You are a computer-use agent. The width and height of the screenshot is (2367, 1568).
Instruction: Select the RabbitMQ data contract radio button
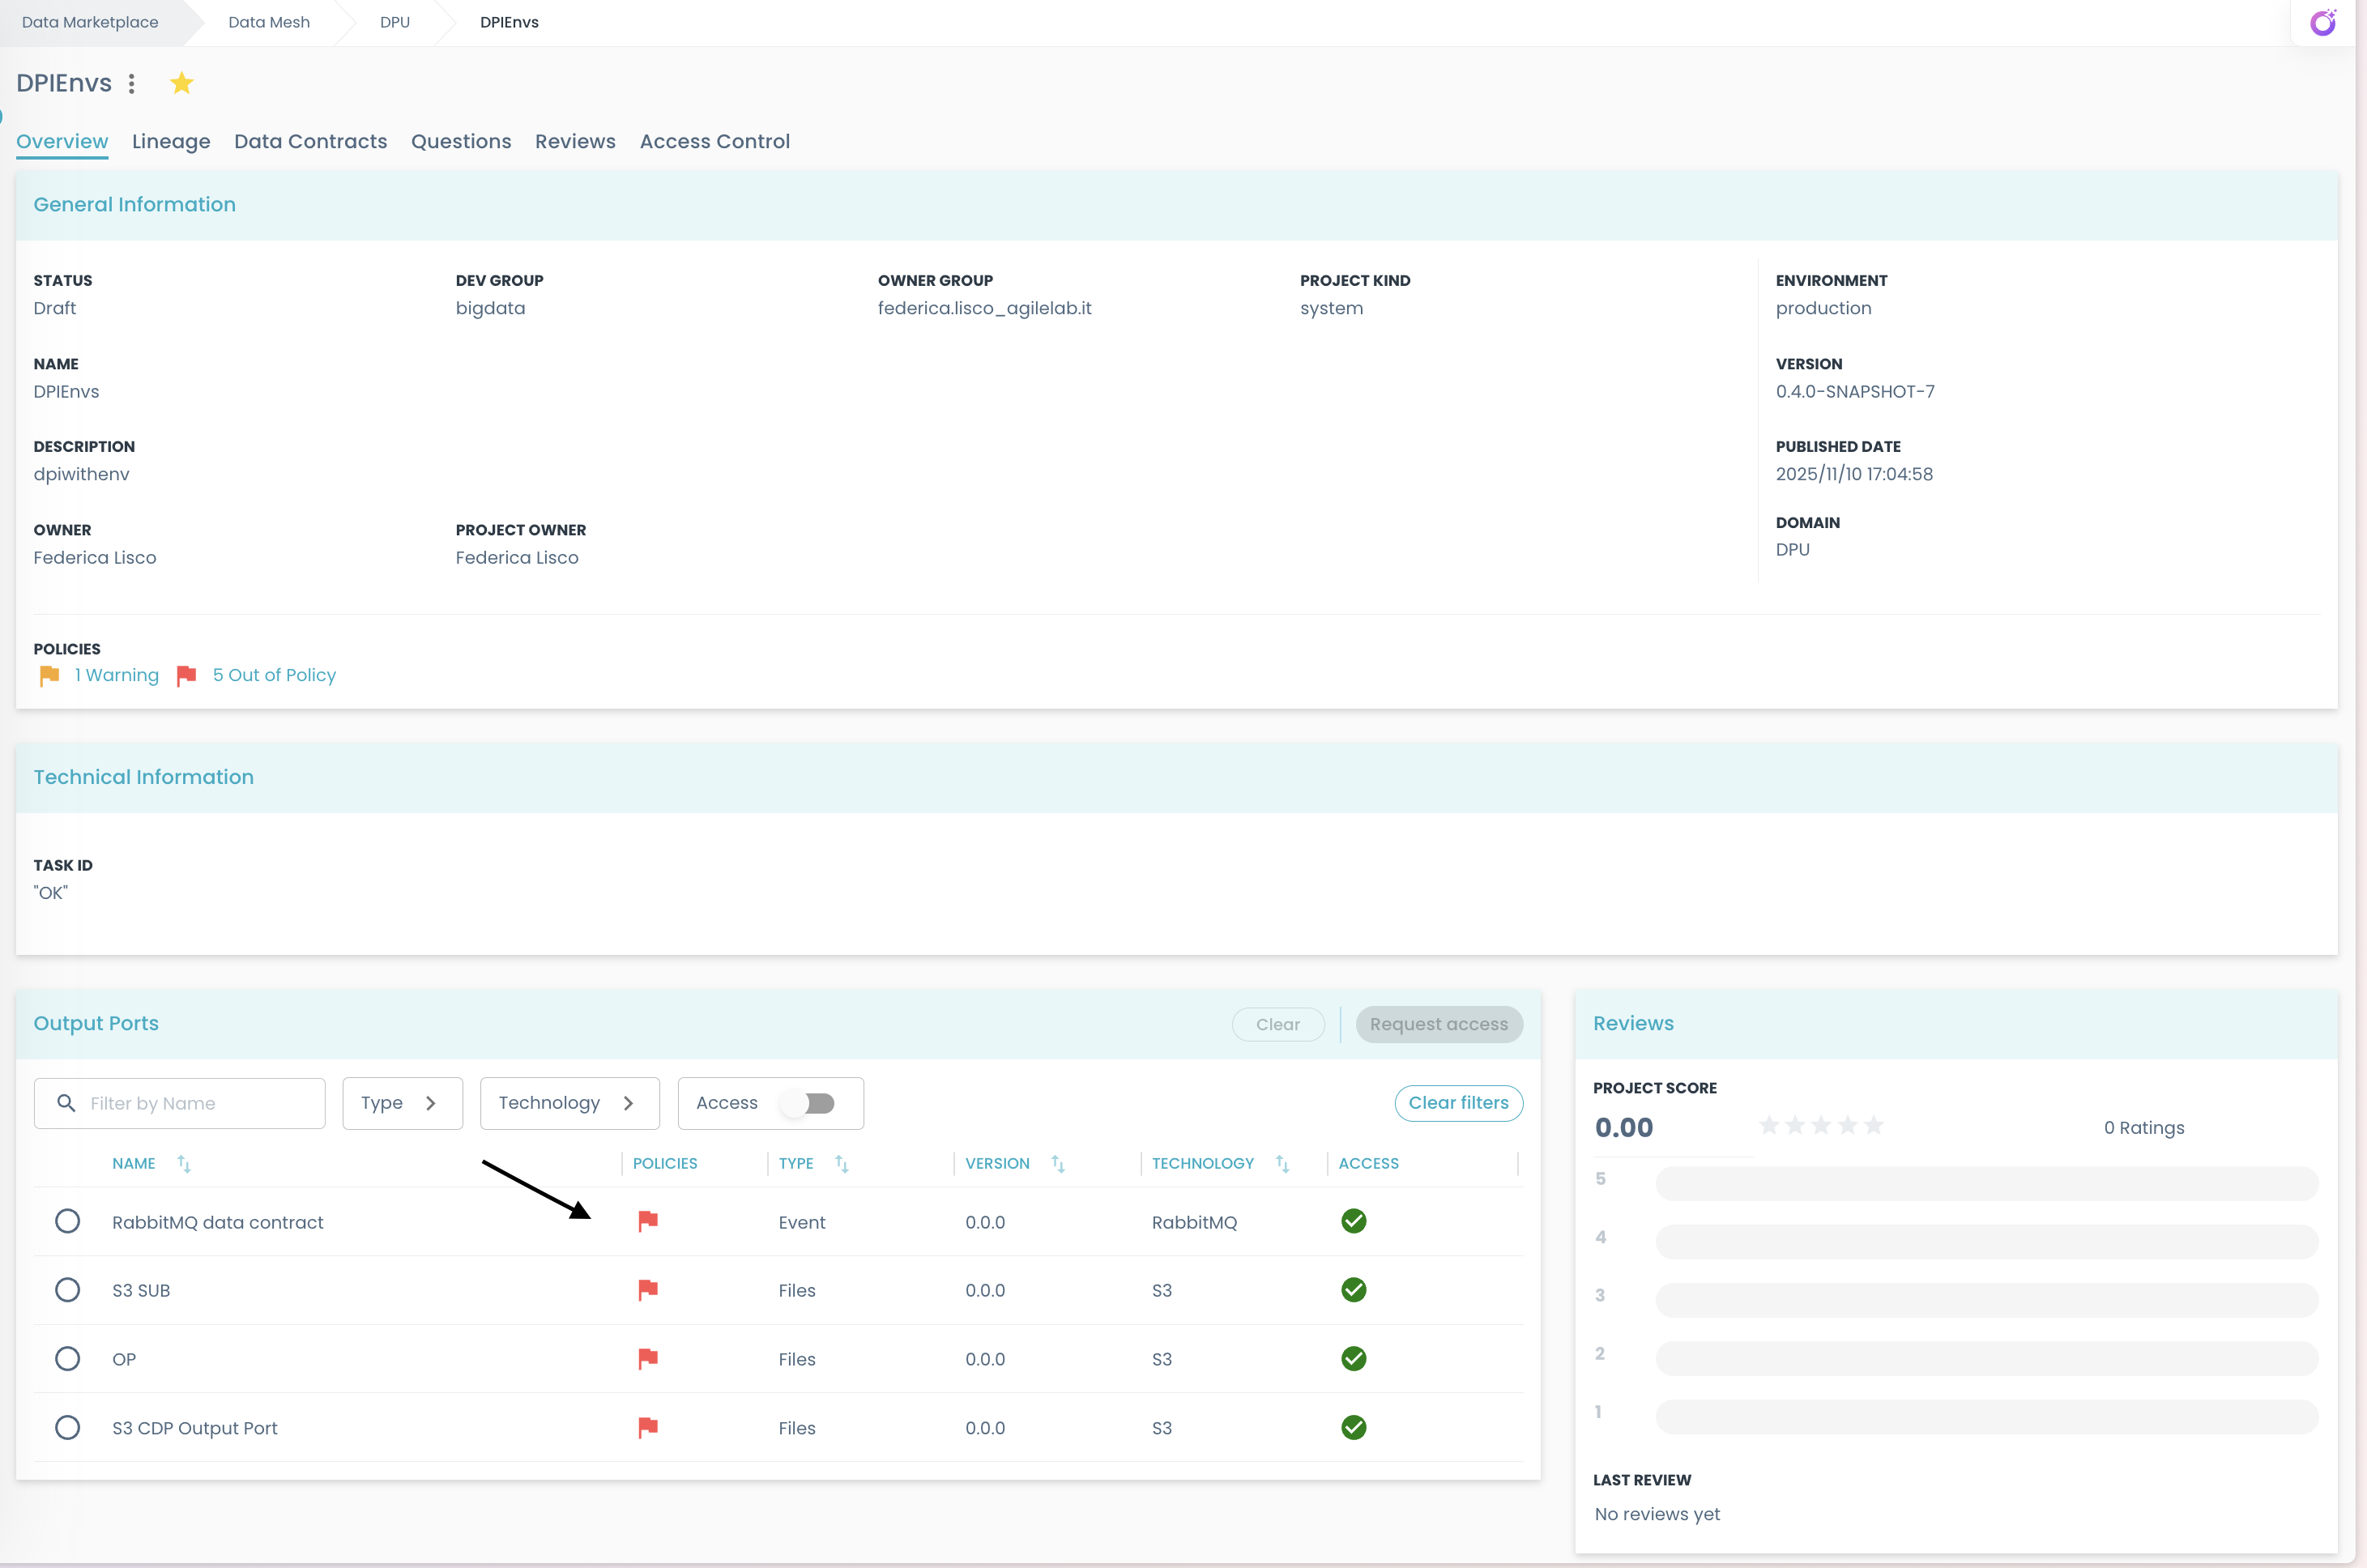coord(67,1220)
